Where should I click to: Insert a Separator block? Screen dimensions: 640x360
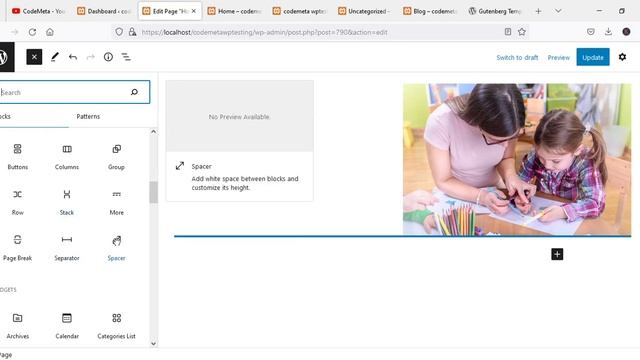(67, 248)
